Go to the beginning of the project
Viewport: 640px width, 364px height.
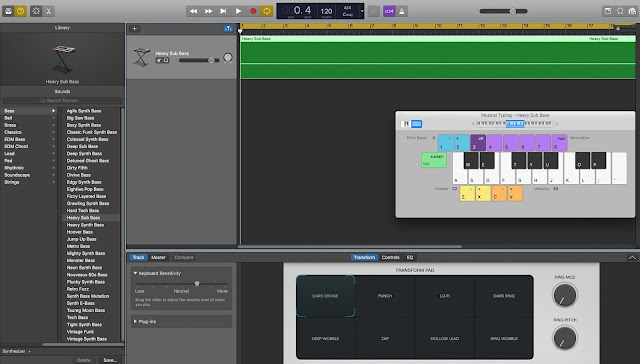[x=223, y=11]
